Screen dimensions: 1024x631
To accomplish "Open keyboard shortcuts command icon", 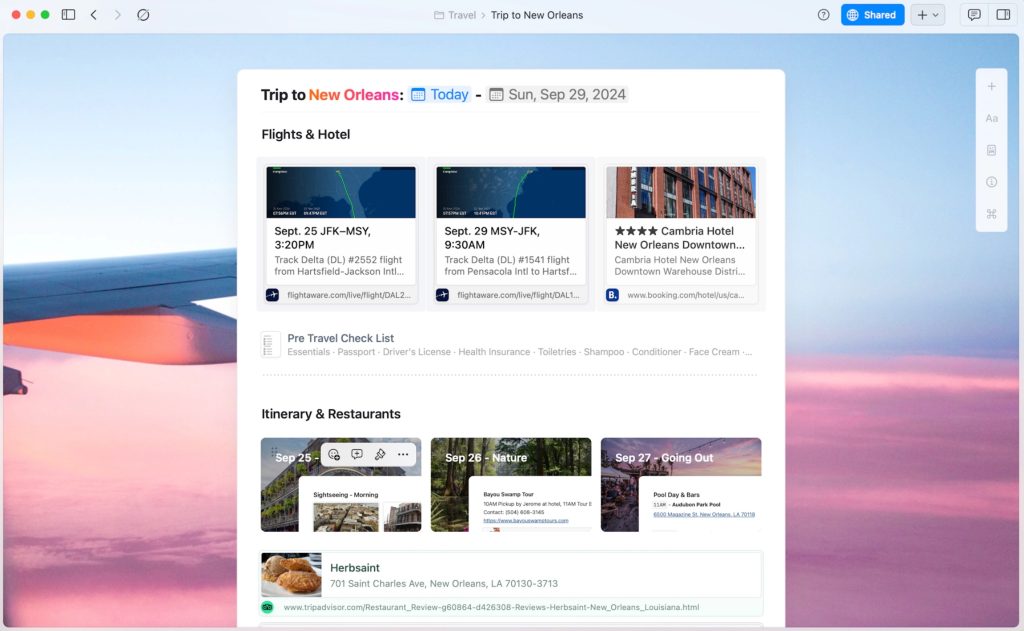I will 991,214.
